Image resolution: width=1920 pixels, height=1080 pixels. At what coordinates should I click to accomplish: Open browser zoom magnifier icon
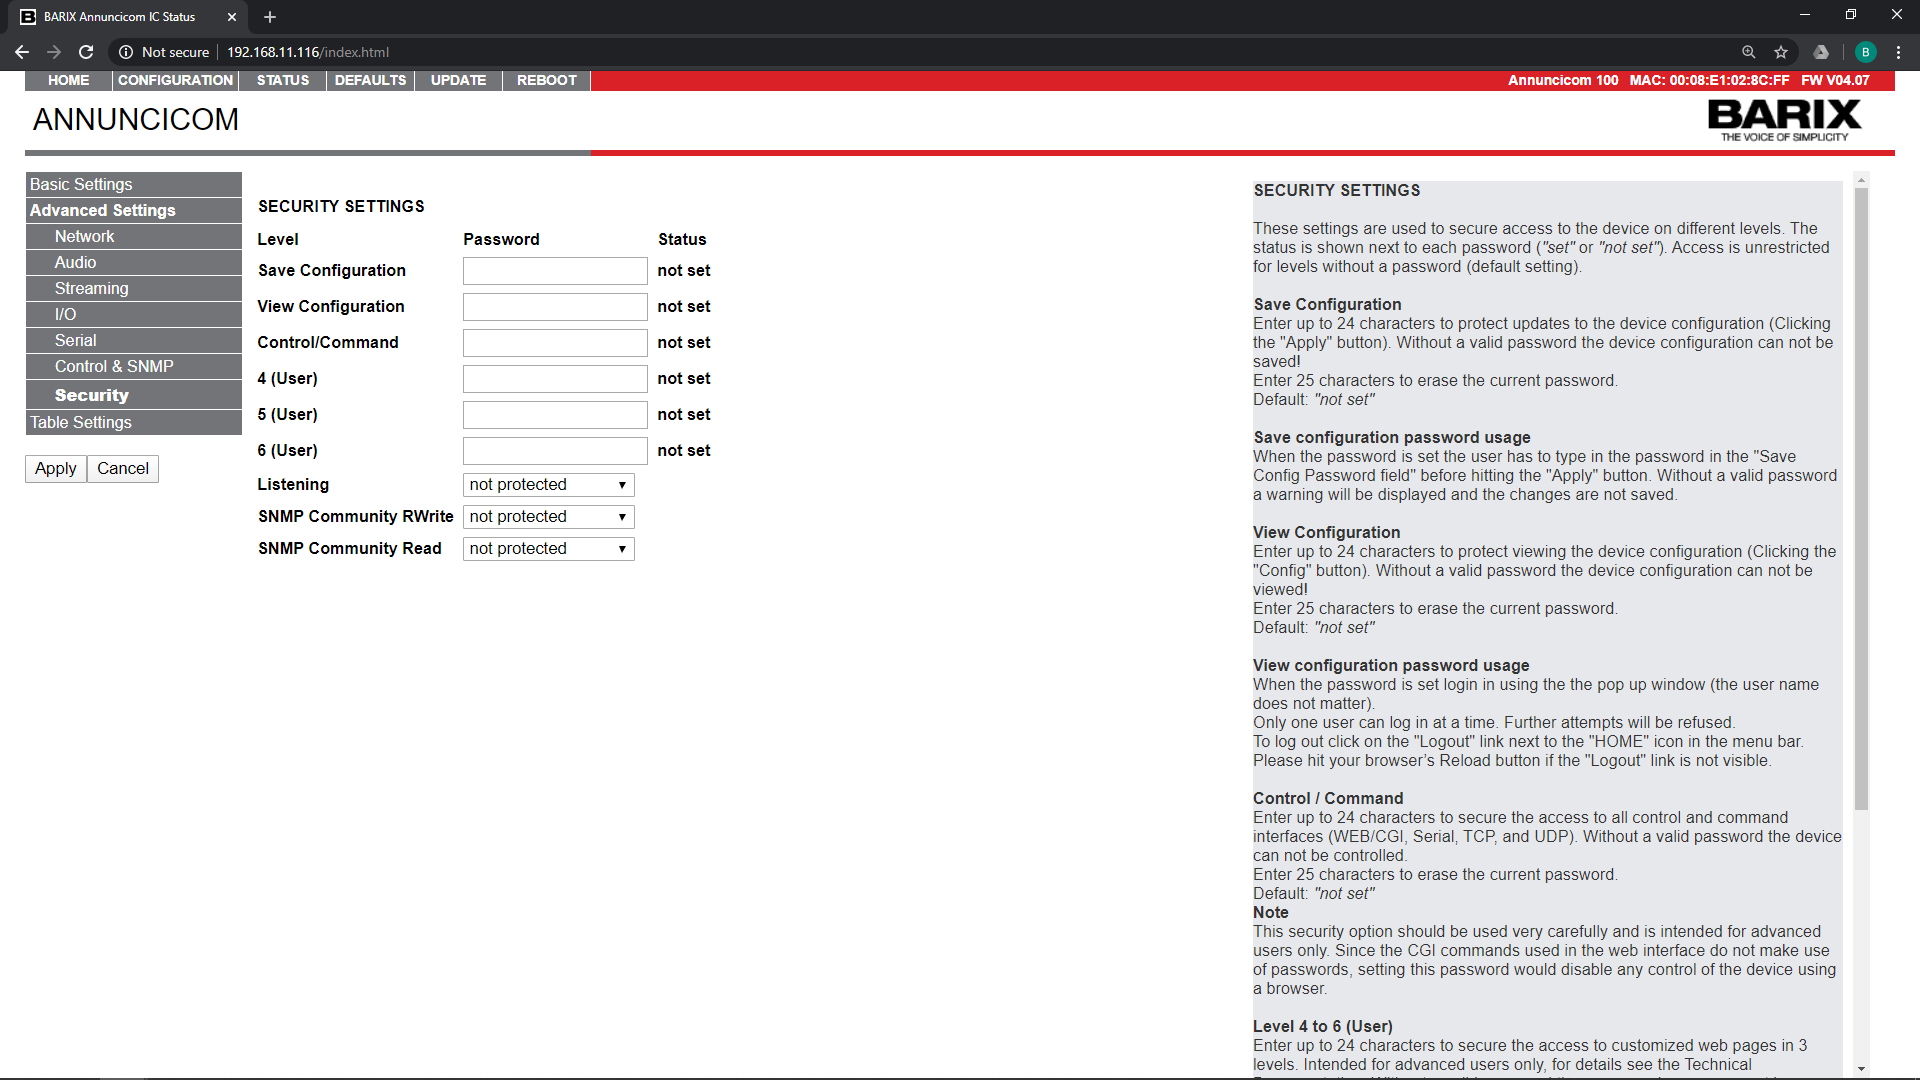1748,52
